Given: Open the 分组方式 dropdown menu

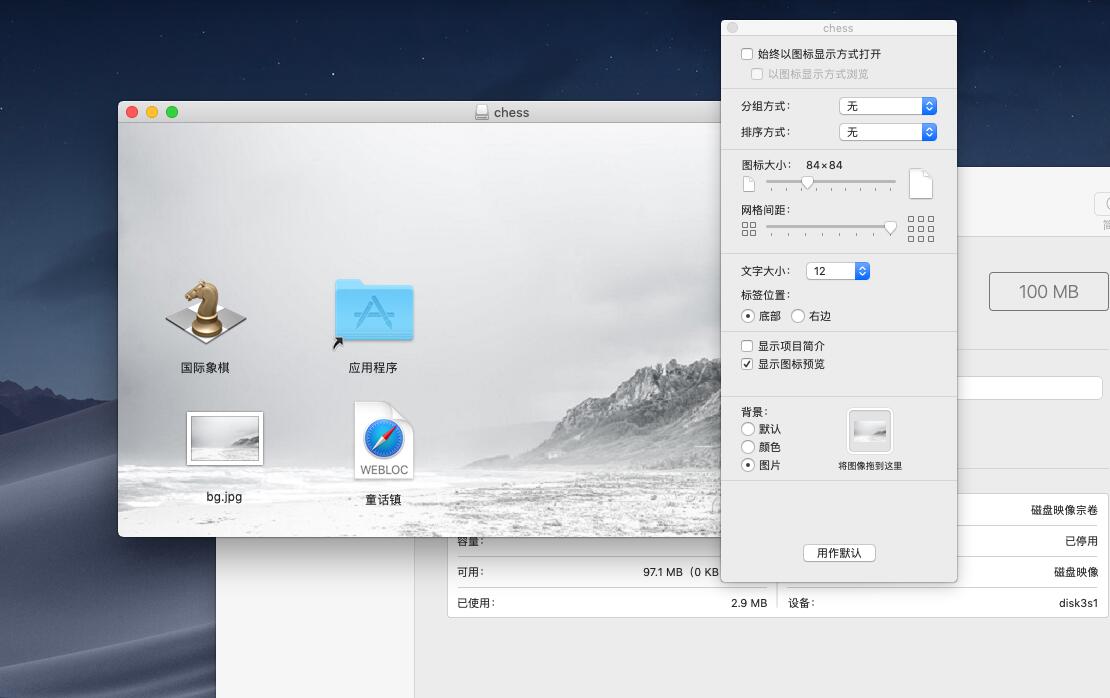Looking at the screenshot, I should pos(888,106).
